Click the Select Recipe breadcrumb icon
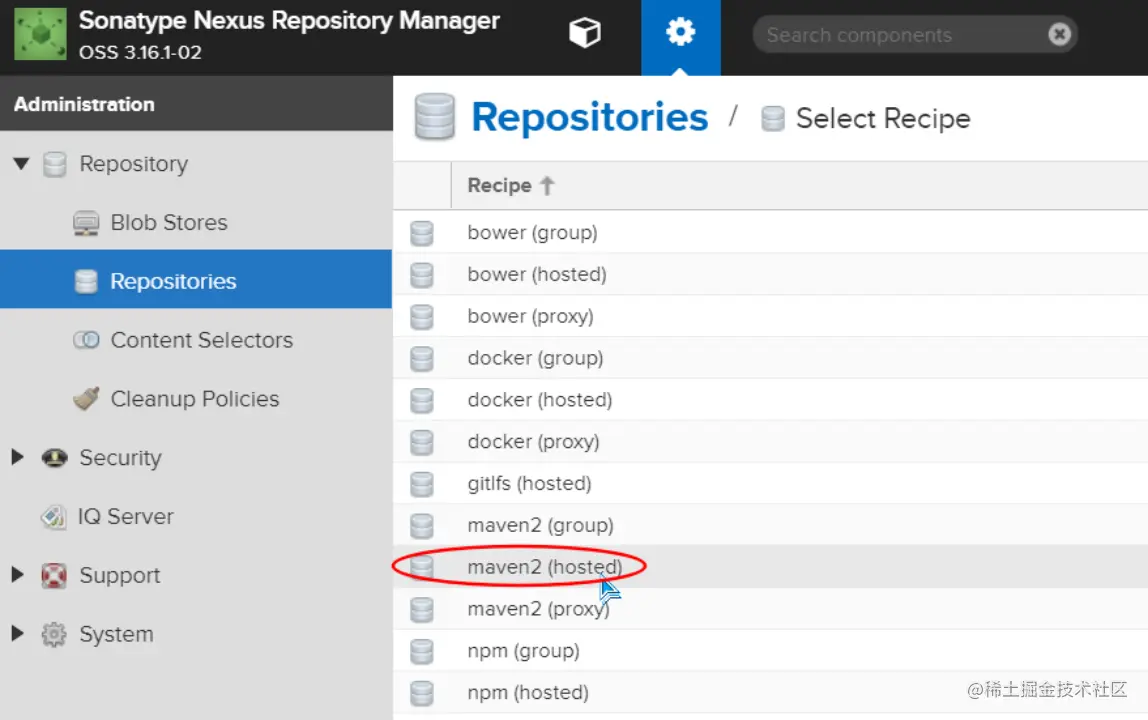1148x720 pixels. point(772,118)
